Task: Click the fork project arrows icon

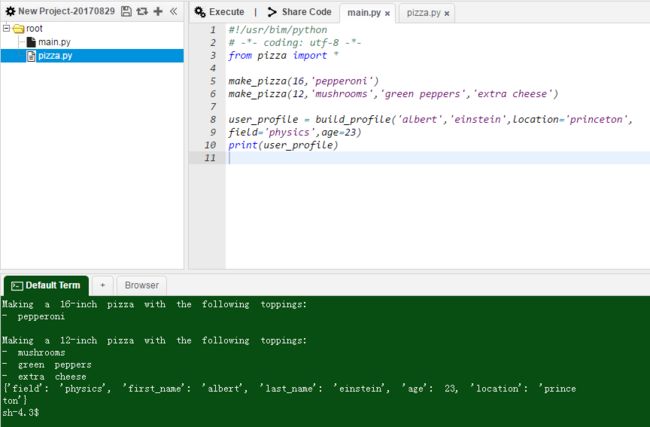Action: pos(142,11)
